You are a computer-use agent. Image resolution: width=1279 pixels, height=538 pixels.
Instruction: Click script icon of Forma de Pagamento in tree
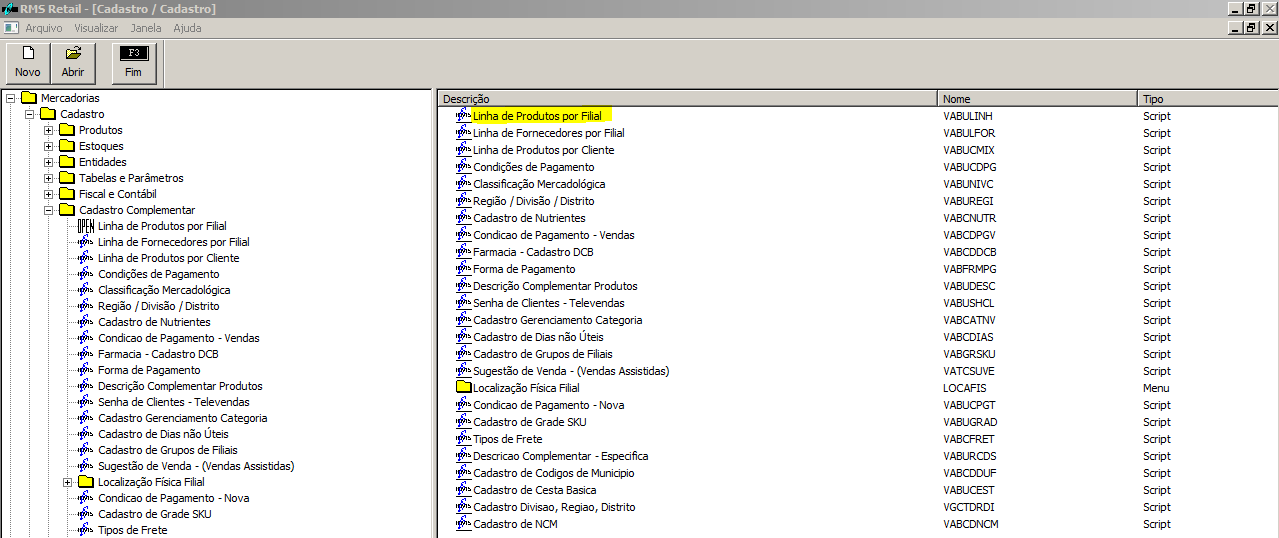(86, 370)
